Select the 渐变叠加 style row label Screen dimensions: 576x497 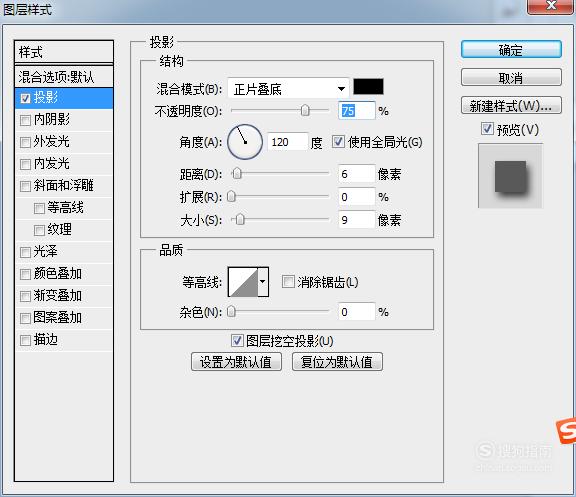pyautogui.click(x=58, y=295)
